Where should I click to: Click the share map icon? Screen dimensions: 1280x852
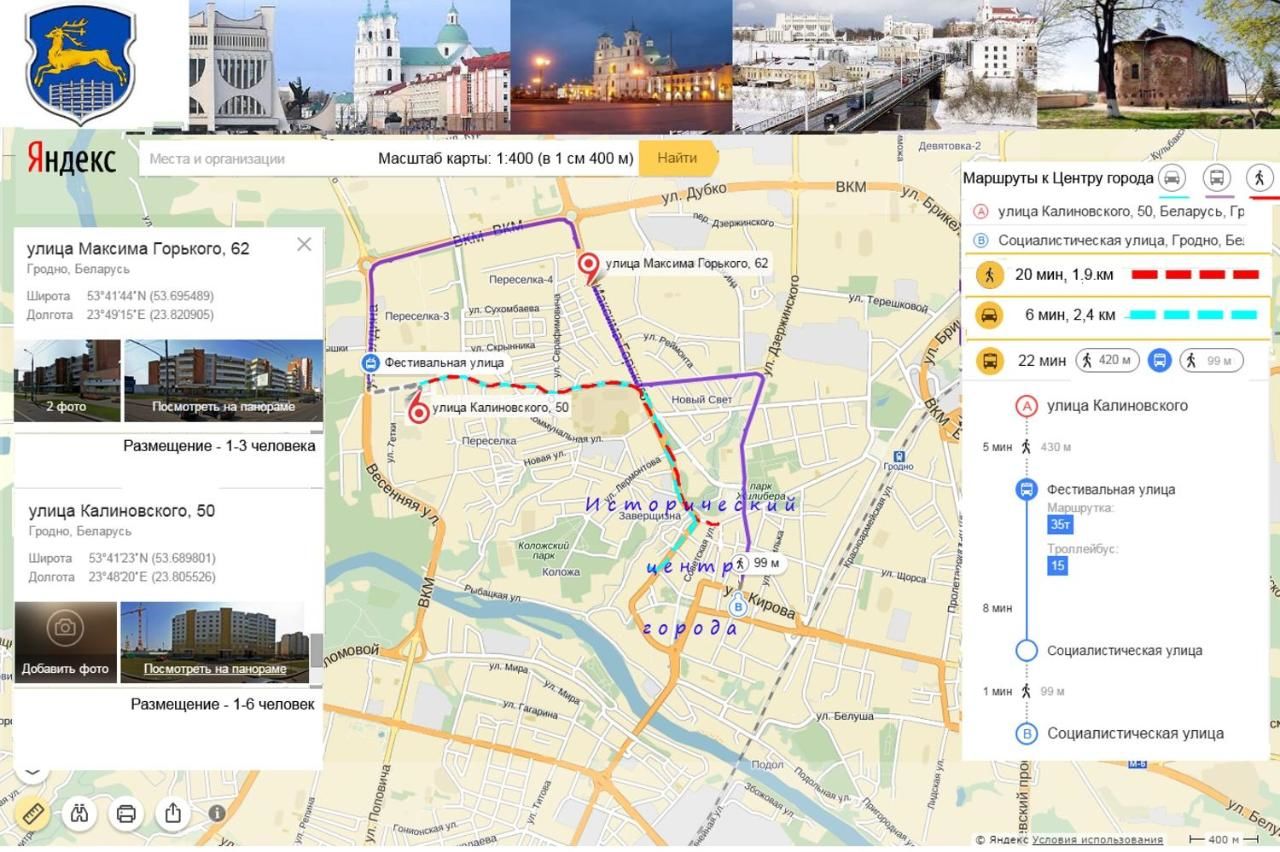(x=173, y=813)
